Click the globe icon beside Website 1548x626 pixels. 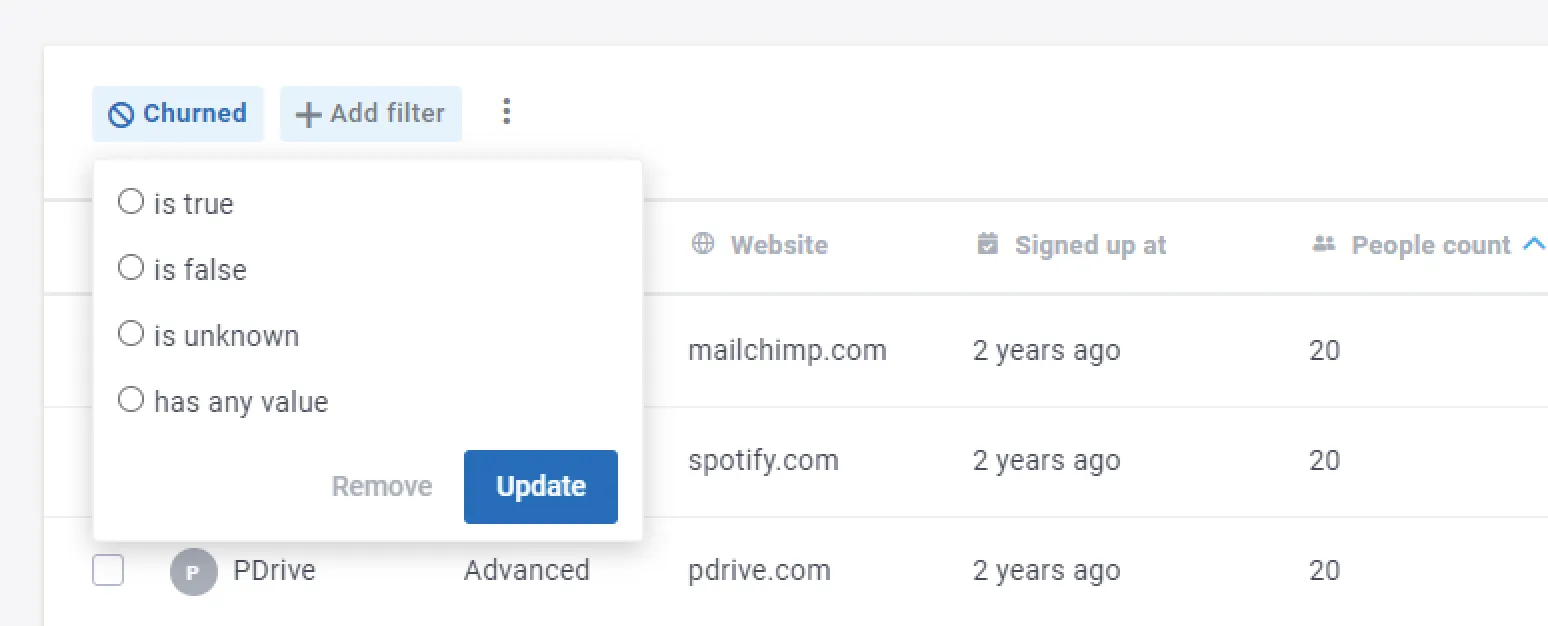703,244
